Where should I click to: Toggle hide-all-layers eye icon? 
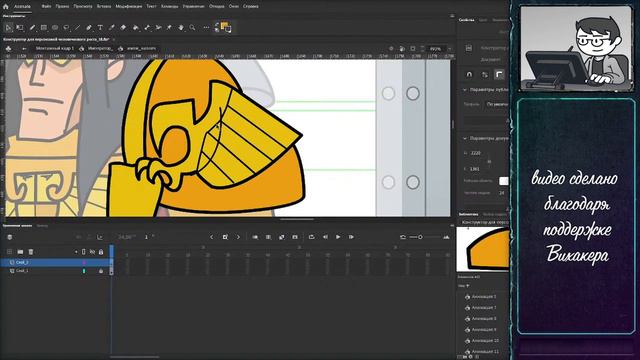[93, 252]
